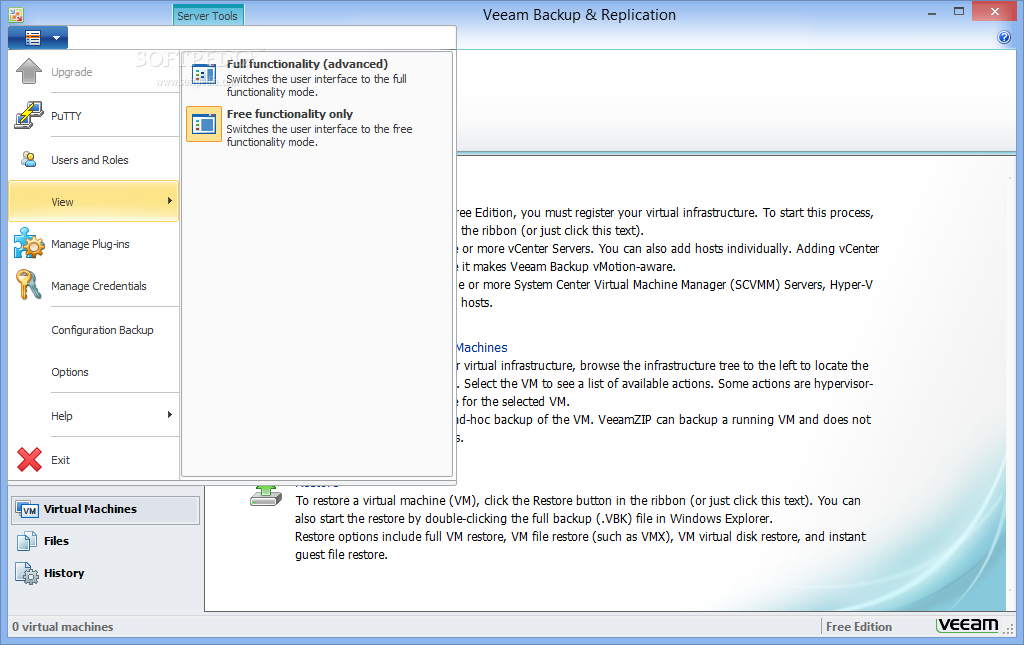
Task: Open the History pane button
Action: [x=105, y=573]
